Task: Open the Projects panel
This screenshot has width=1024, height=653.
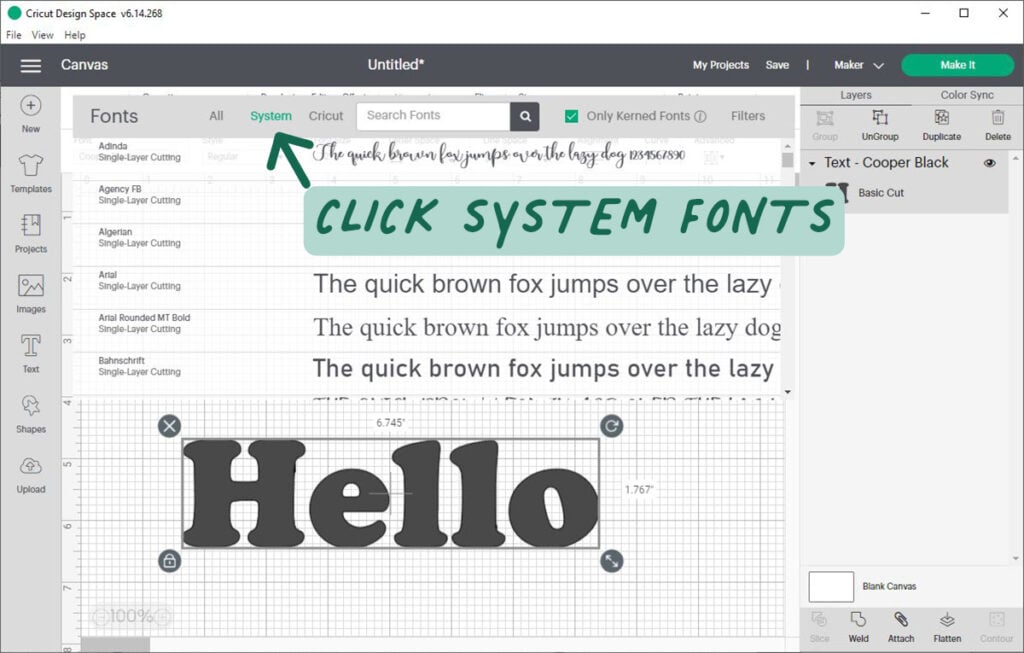Action: click(x=31, y=234)
